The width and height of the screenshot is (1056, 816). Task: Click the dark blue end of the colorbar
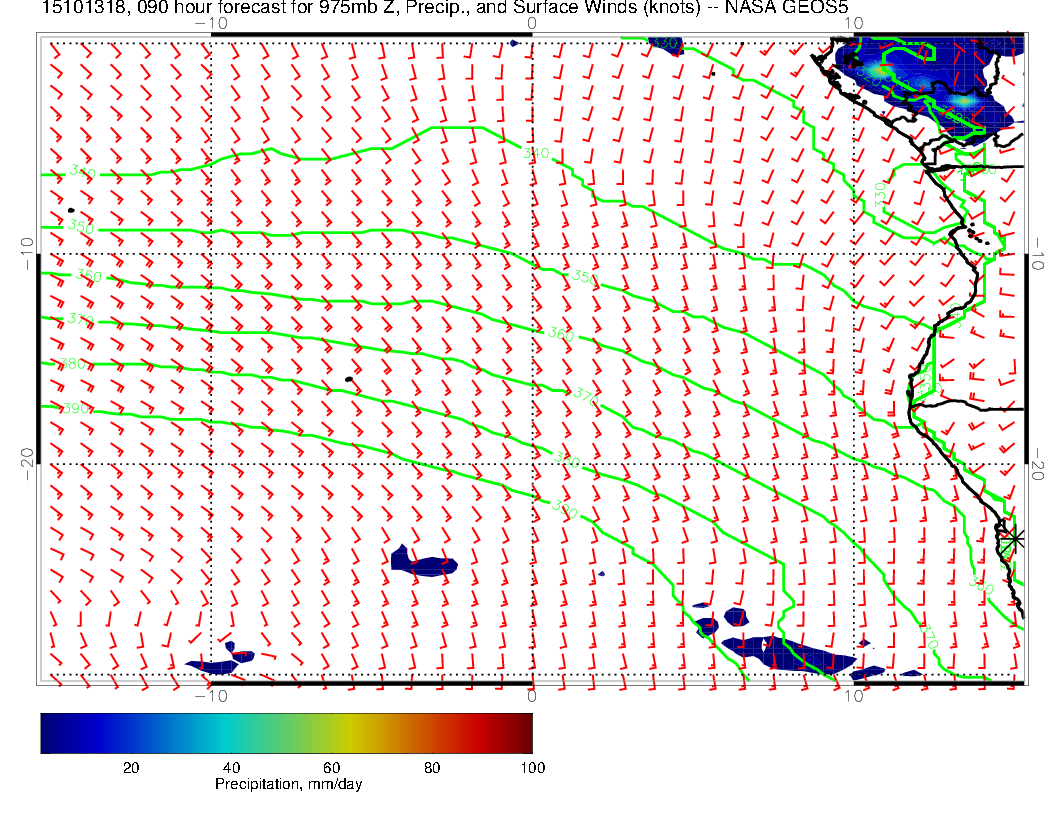pos(48,732)
